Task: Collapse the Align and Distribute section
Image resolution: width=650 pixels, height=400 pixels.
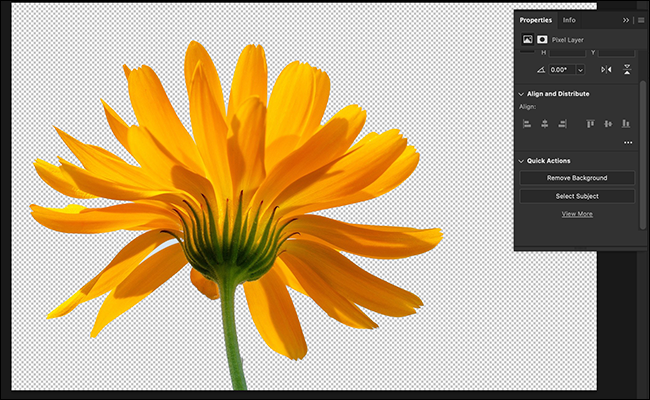Action: click(x=521, y=94)
